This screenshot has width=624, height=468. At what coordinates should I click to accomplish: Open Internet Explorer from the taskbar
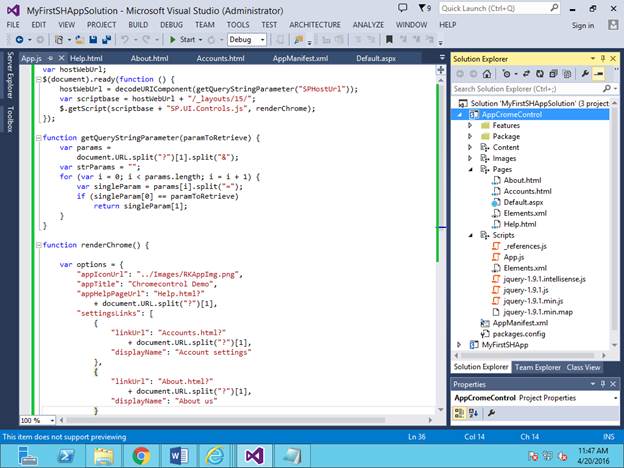click(x=215, y=456)
